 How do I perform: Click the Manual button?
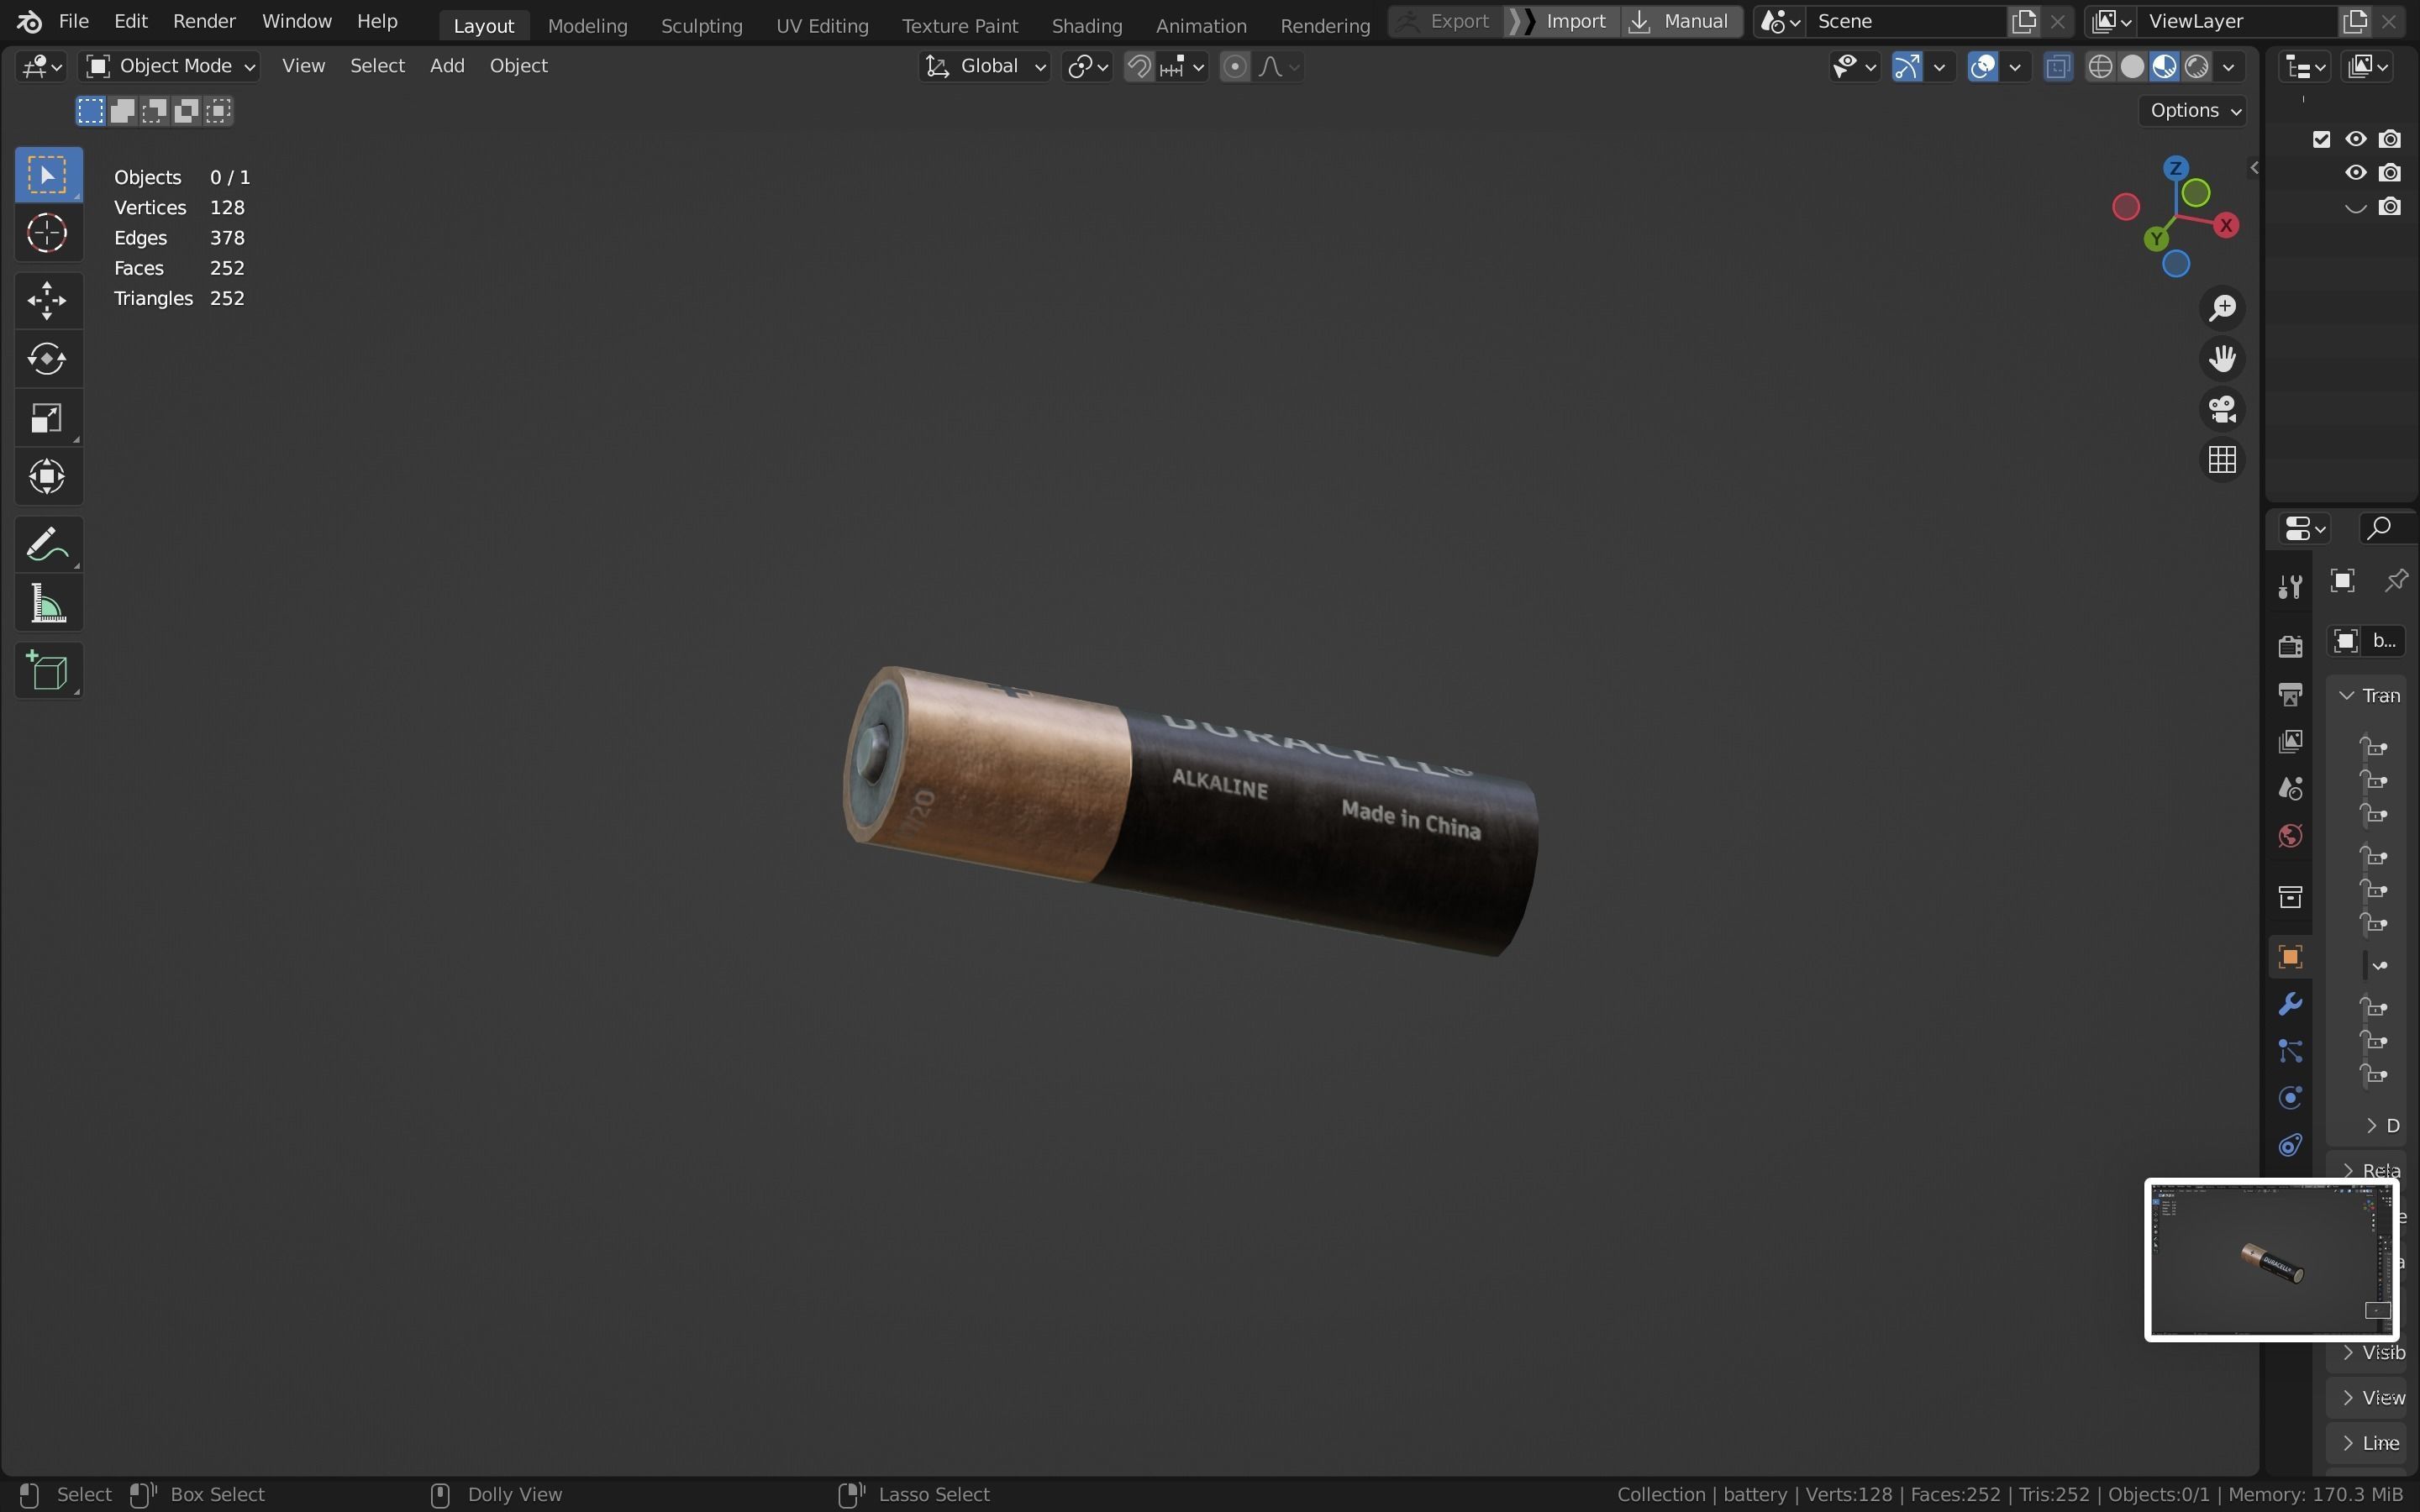point(1682,21)
